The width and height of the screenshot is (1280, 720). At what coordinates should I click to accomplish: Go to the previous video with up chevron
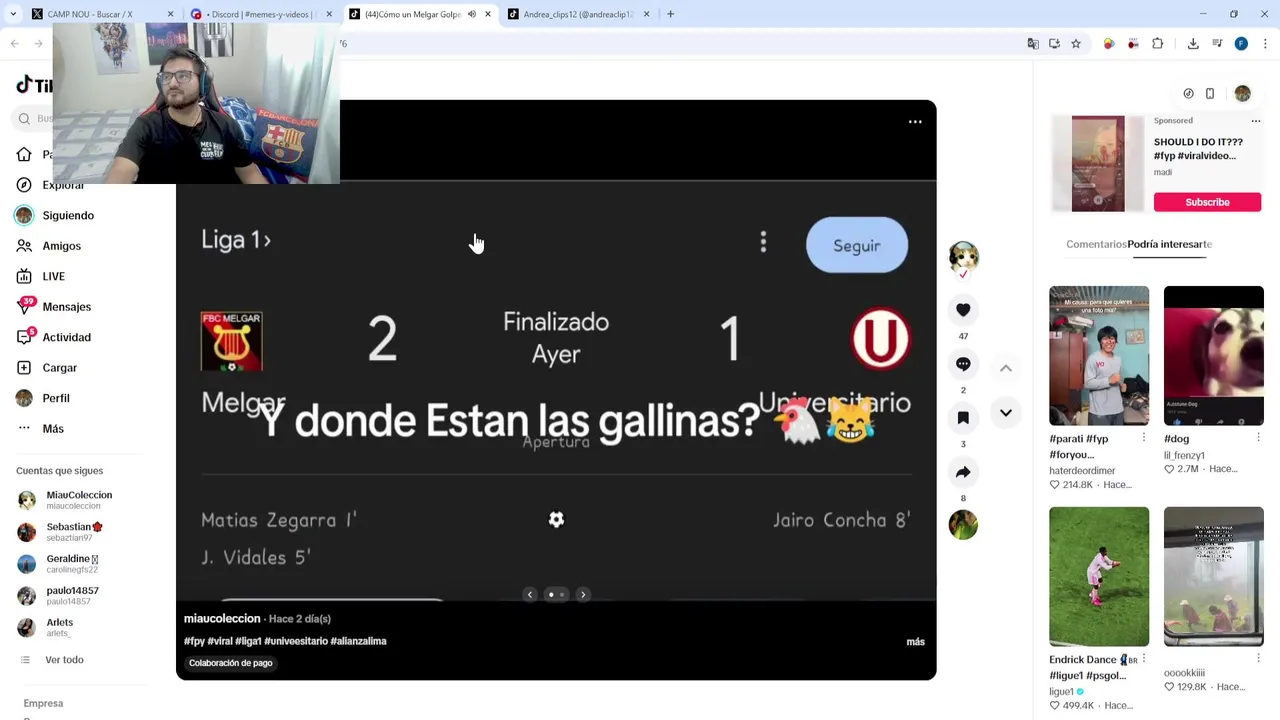pos(1006,369)
